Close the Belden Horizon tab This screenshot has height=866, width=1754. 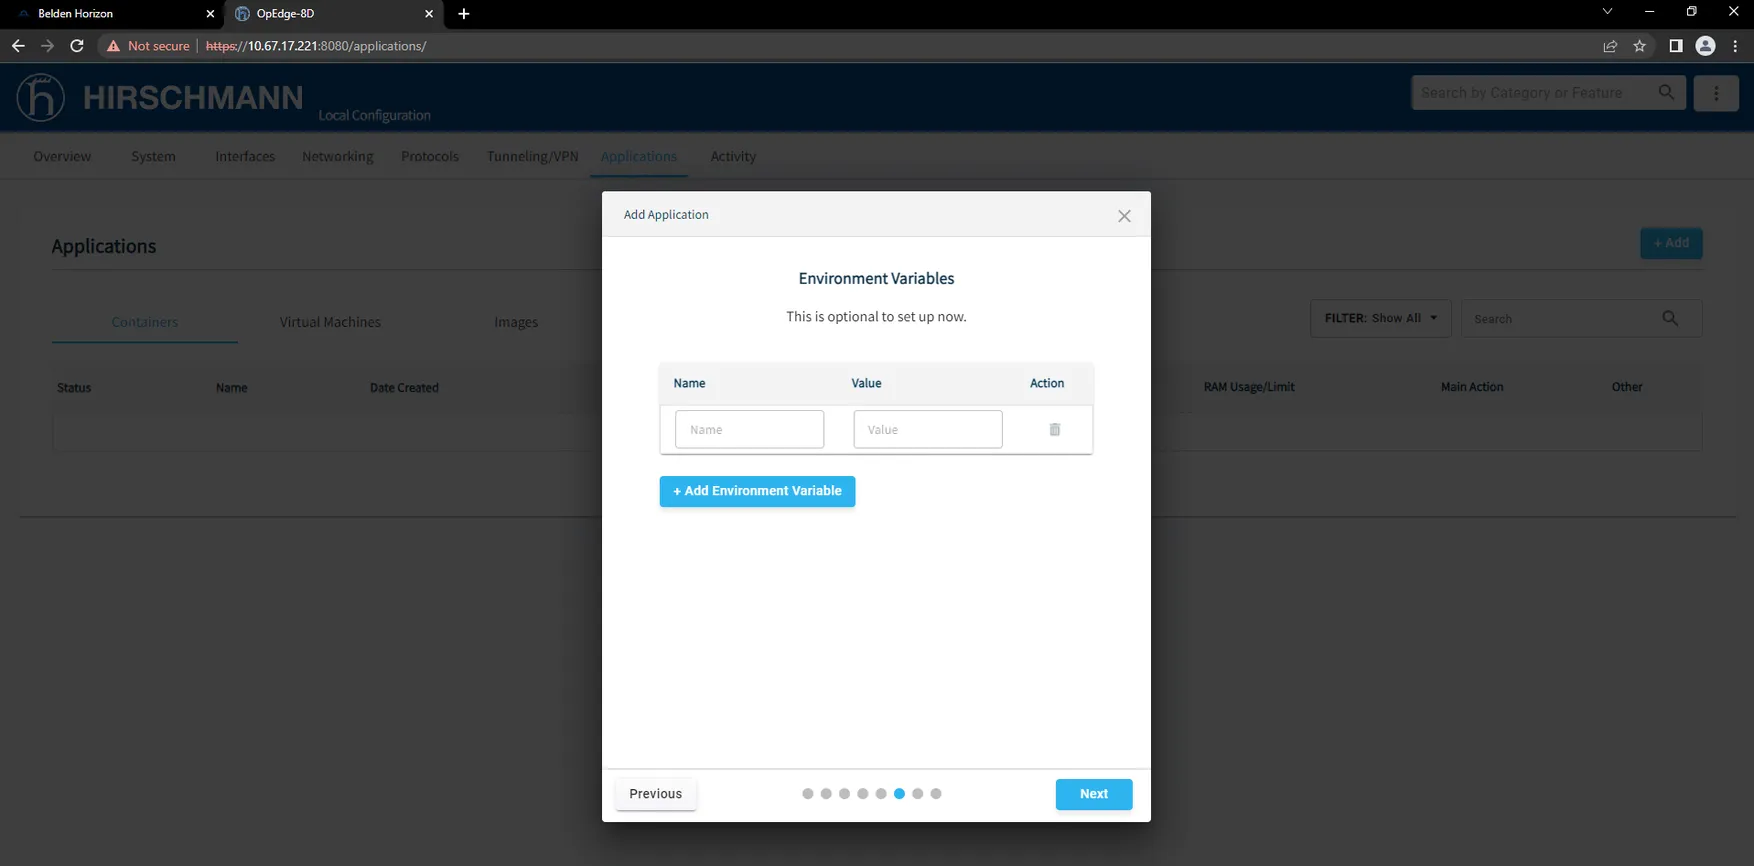coord(210,14)
